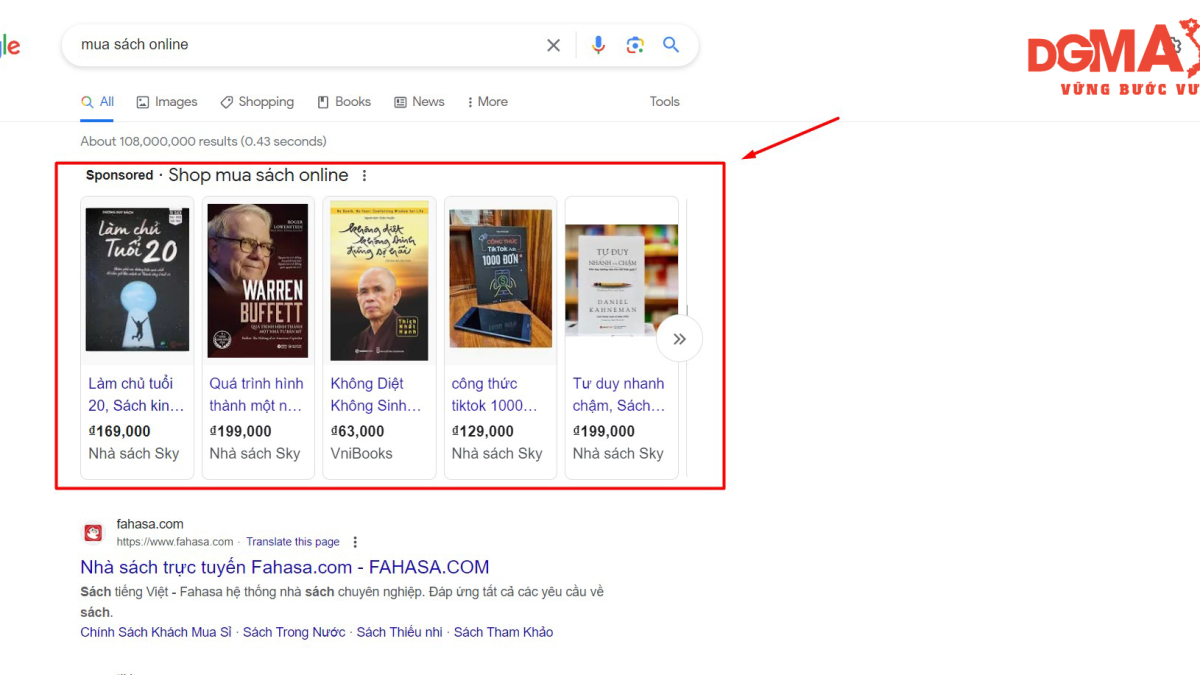Open 'Nhà sách trực tuyến Fahasa.com' result title
The width and height of the screenshot is (1200, 675).
click(x=285, y=567)
